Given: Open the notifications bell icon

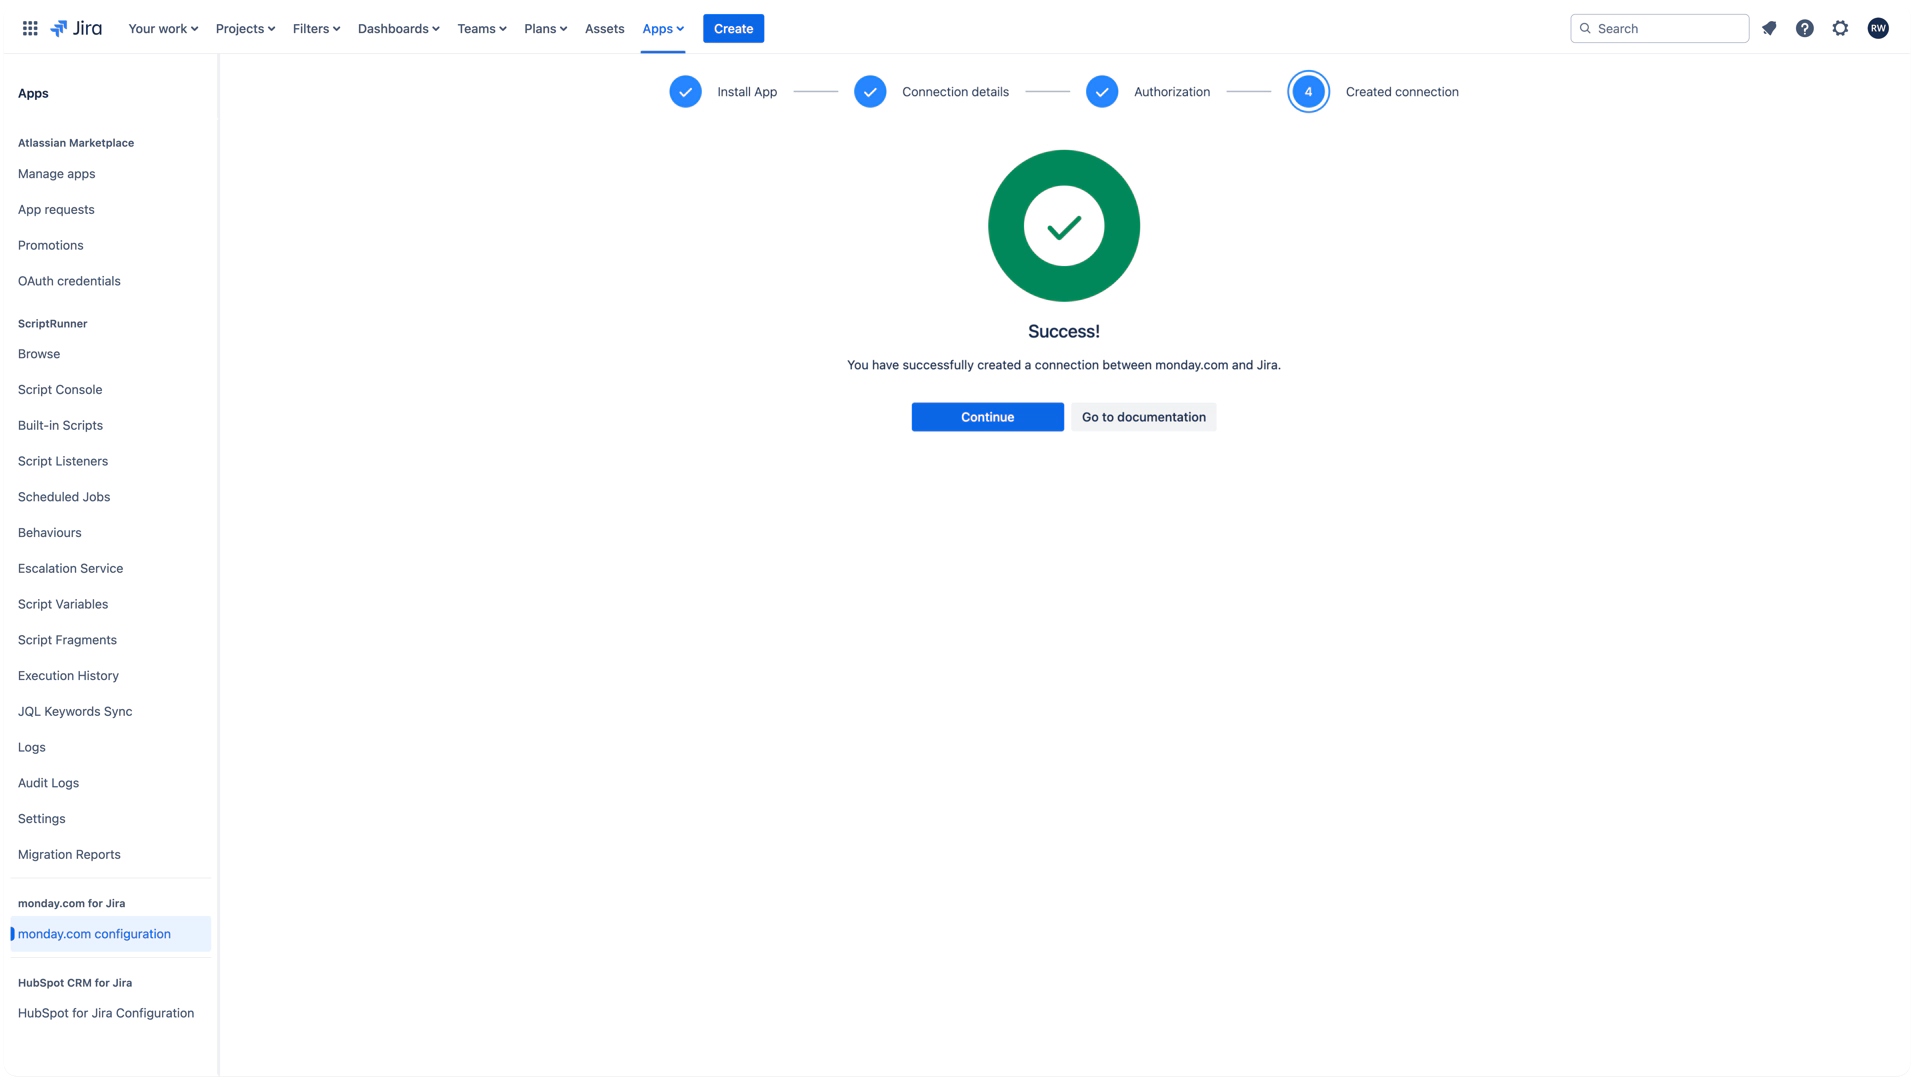Looking at the screenshot, I should 1769,28.
